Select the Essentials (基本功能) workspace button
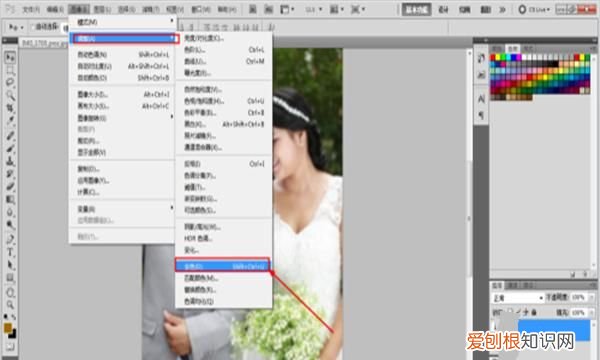The width and height of the screenshot is (600, 360). 416,10
